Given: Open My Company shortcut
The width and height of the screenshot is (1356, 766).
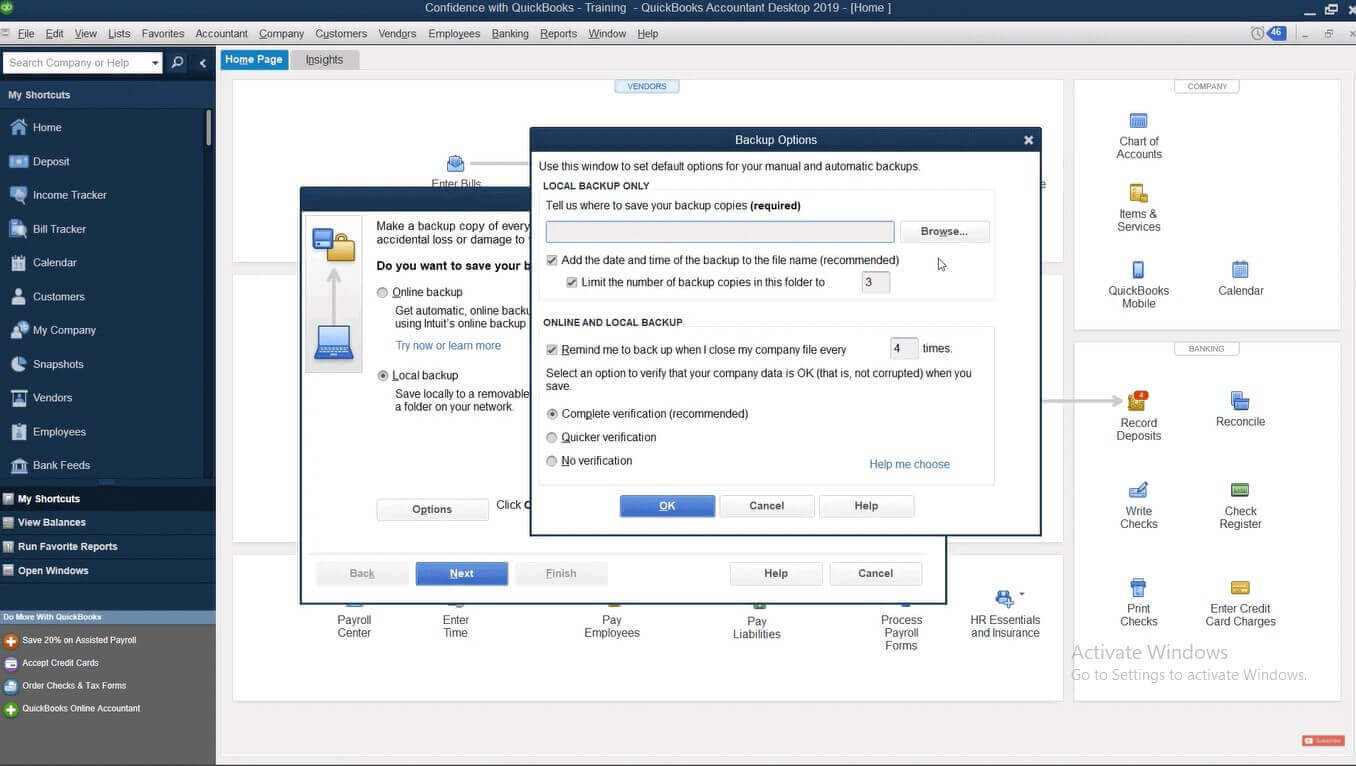Looking at the screenshot, I should [x=64, y=330].
